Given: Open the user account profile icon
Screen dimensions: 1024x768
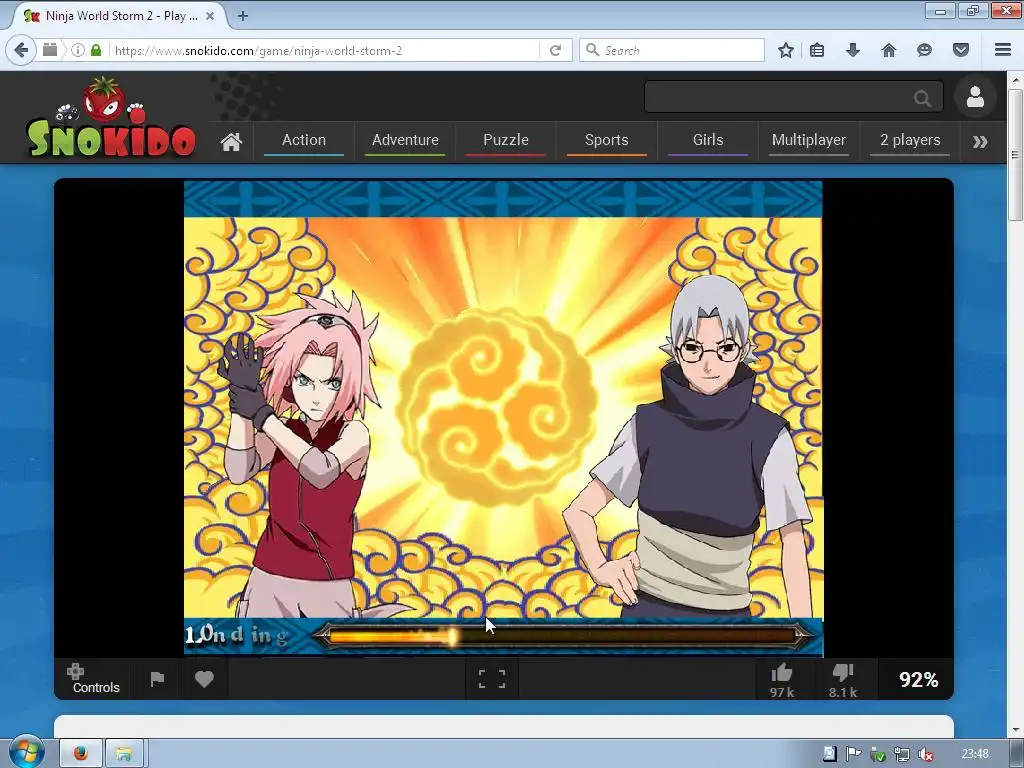Looking at the screenshot, I should point(975,97).
